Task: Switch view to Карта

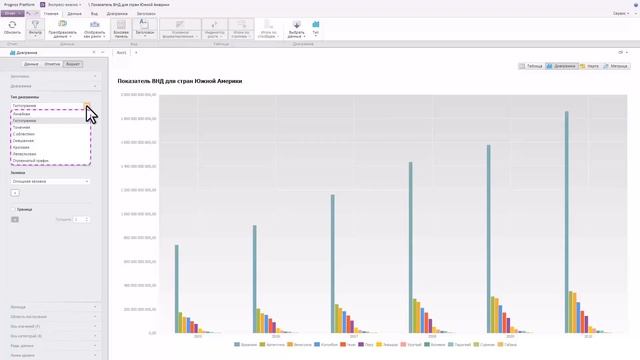Action: pos(590,66)
